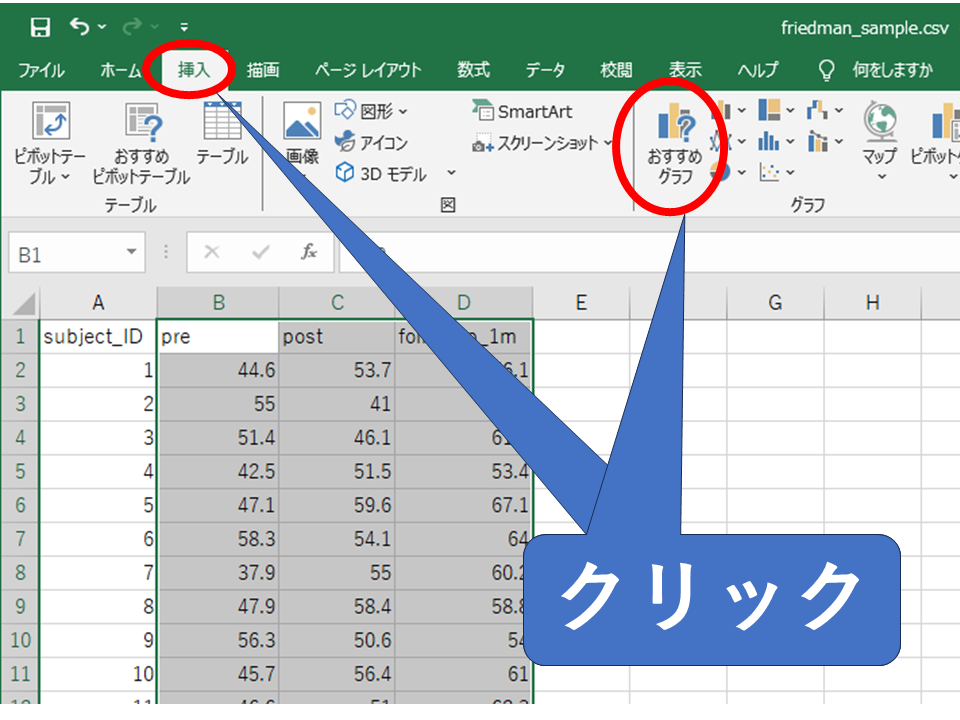This screenshot has height=720, width=960.
Task: Expand the 図形 shapes dropdown
Action: [x=403, y=112]
